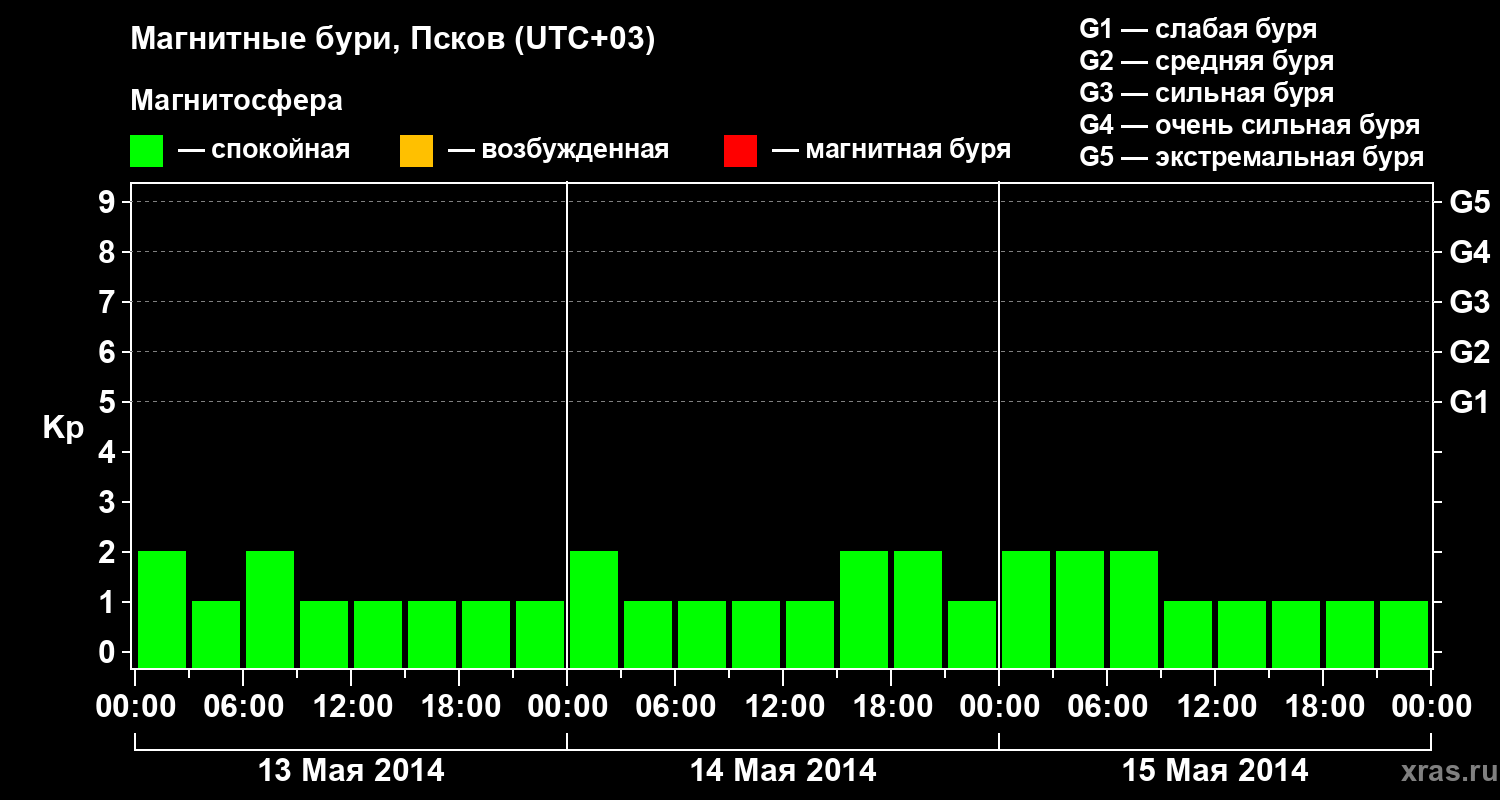The width and height of the screenshot is (1500, 800).
Task: Click the 18:00 bar on 14 Мая
Action: [x=918, y=609]
